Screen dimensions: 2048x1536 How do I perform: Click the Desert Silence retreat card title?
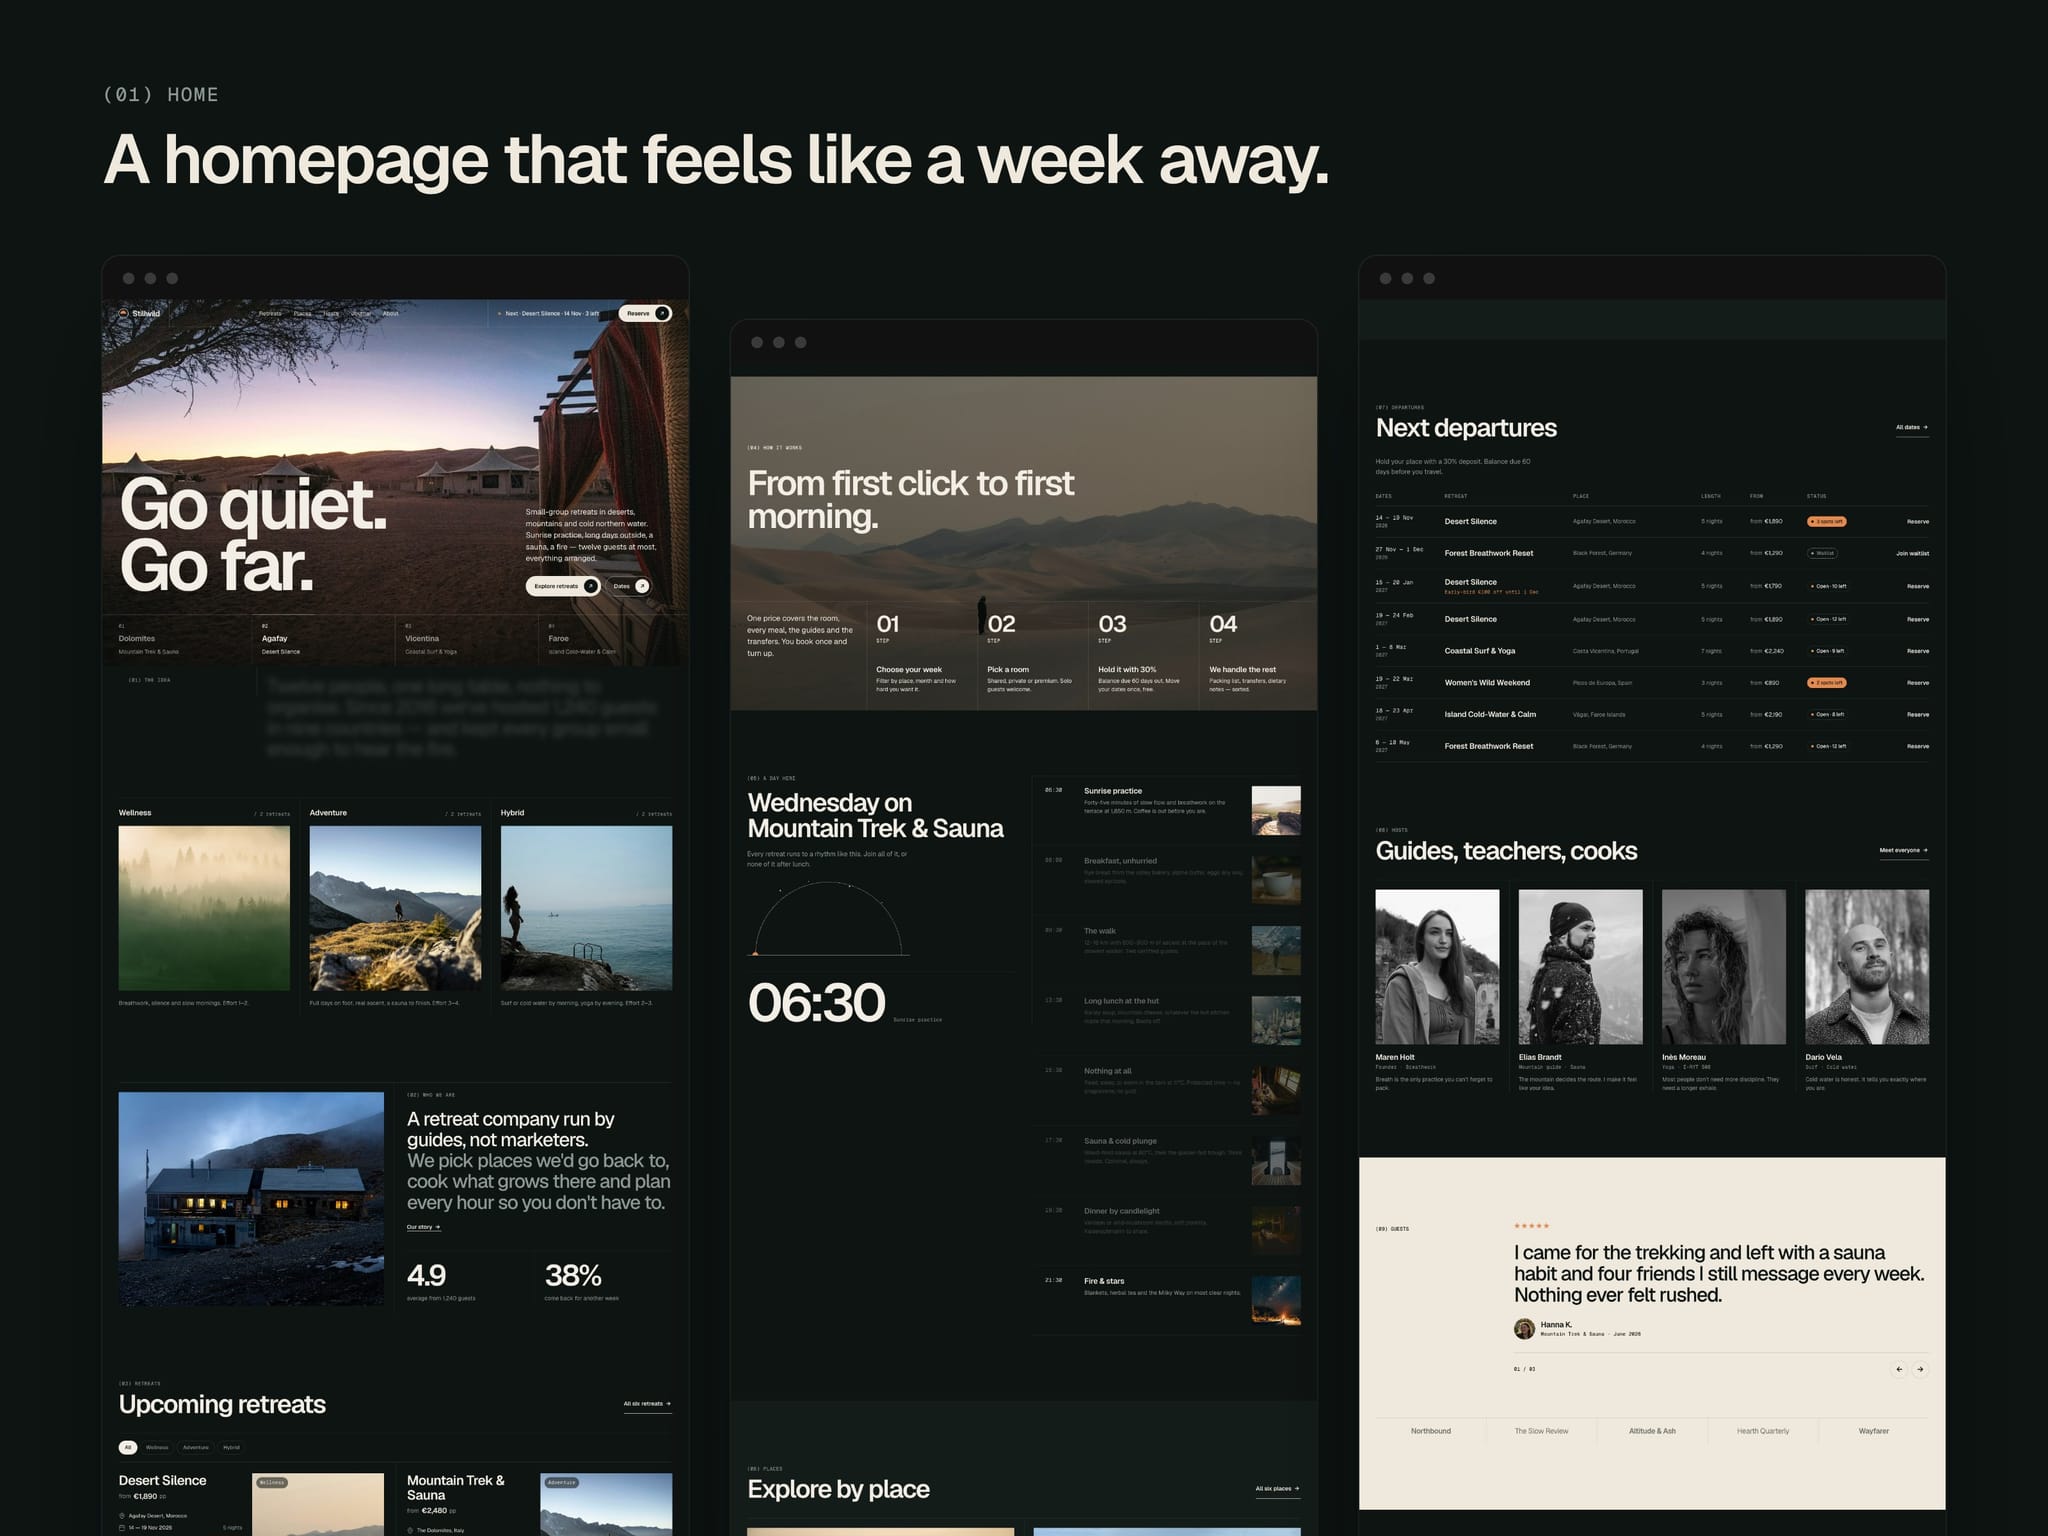point(162,1480)
